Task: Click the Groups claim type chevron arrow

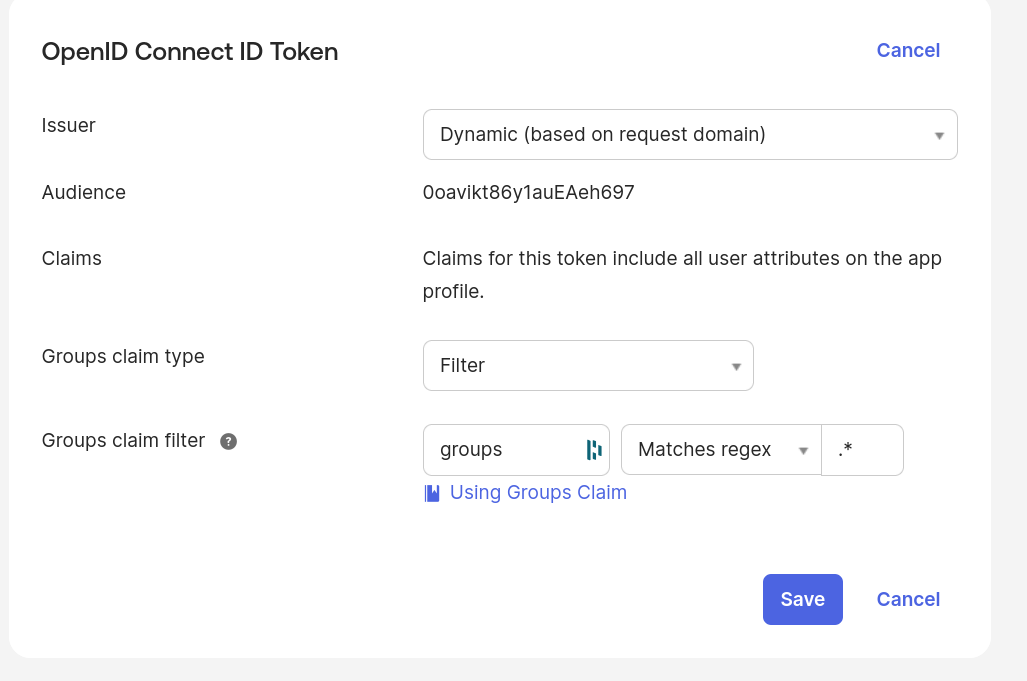Action: 735,365
